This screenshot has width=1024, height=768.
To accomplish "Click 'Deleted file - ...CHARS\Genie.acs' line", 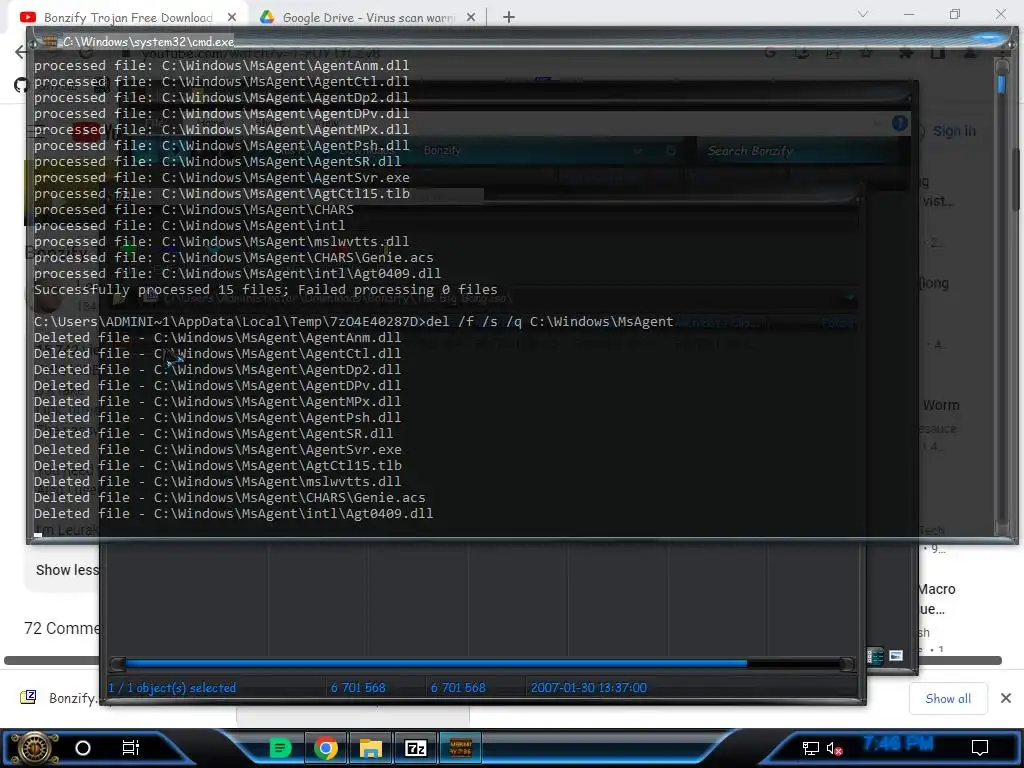I will click(230, 498).
